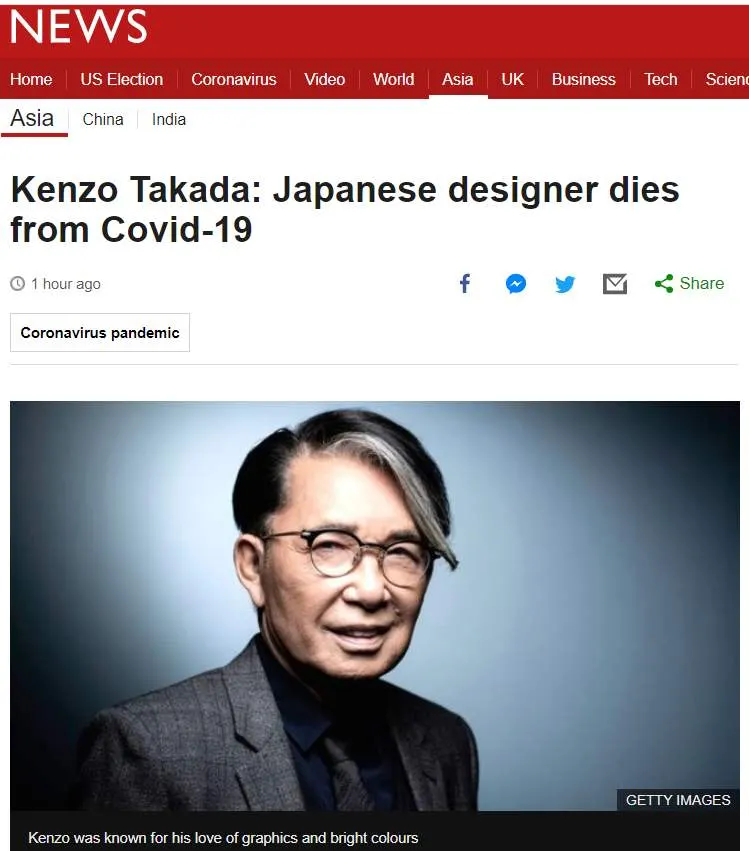Open the UK news section

(x=512, y=79)
